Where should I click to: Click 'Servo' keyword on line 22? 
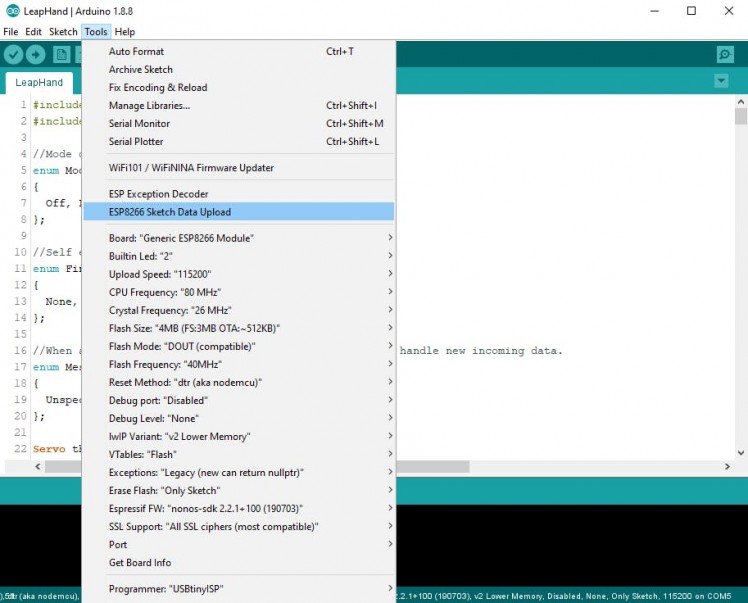[49, 449]
